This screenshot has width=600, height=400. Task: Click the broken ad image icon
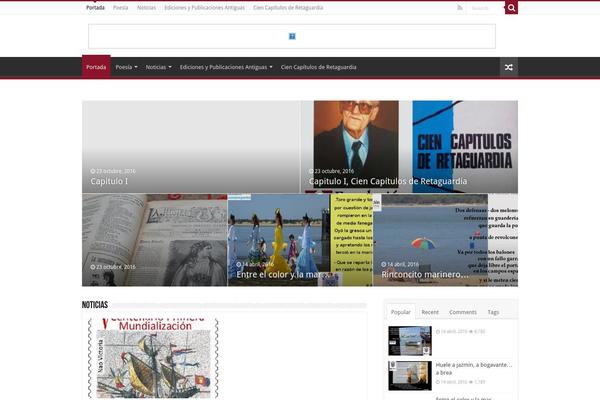pyautogui.click(x=292, y=36)
